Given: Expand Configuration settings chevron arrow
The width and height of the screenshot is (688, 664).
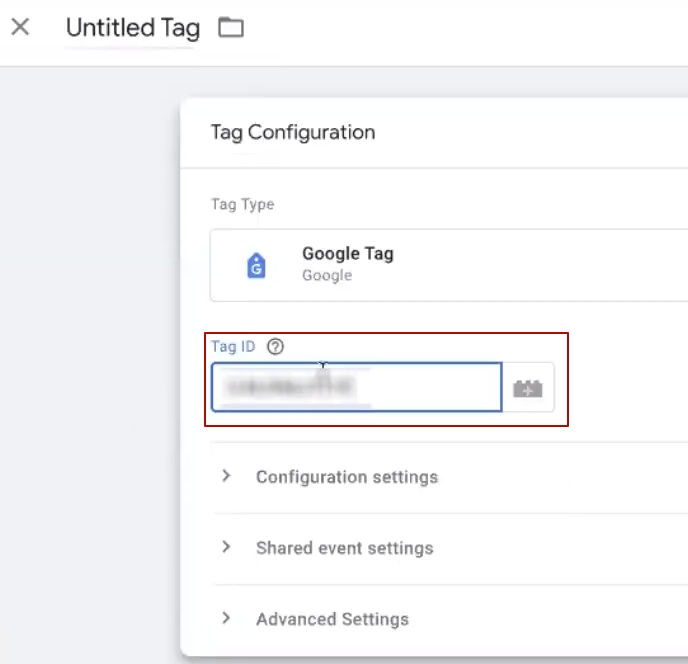Looking at the screenshot, I should (x=226, y=476).
